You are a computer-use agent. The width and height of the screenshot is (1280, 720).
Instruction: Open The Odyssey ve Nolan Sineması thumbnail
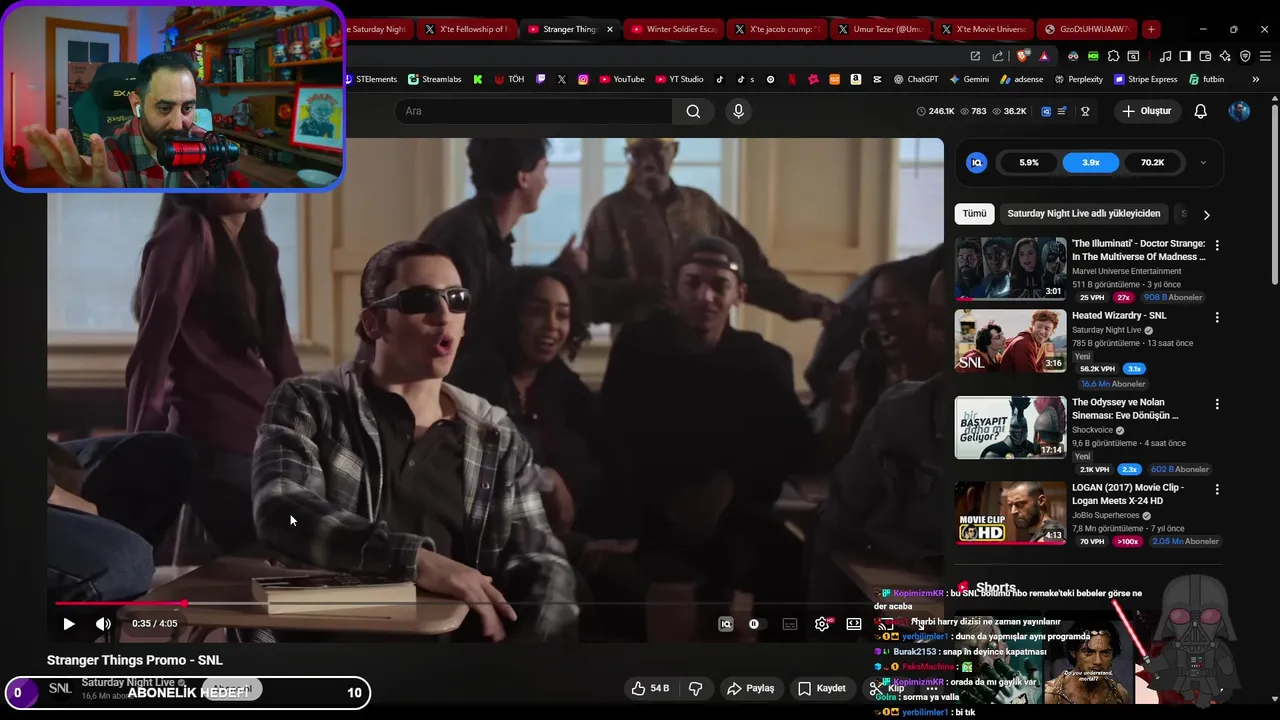[1010, 427]
